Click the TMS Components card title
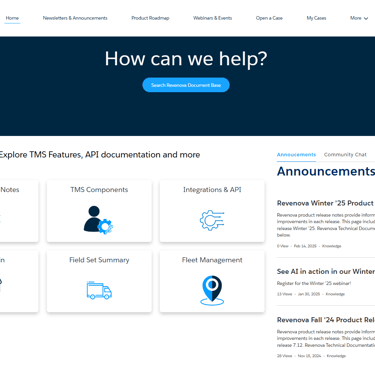Screen dimensions: 375x366 pyautogui.click(x=99, y=190)
